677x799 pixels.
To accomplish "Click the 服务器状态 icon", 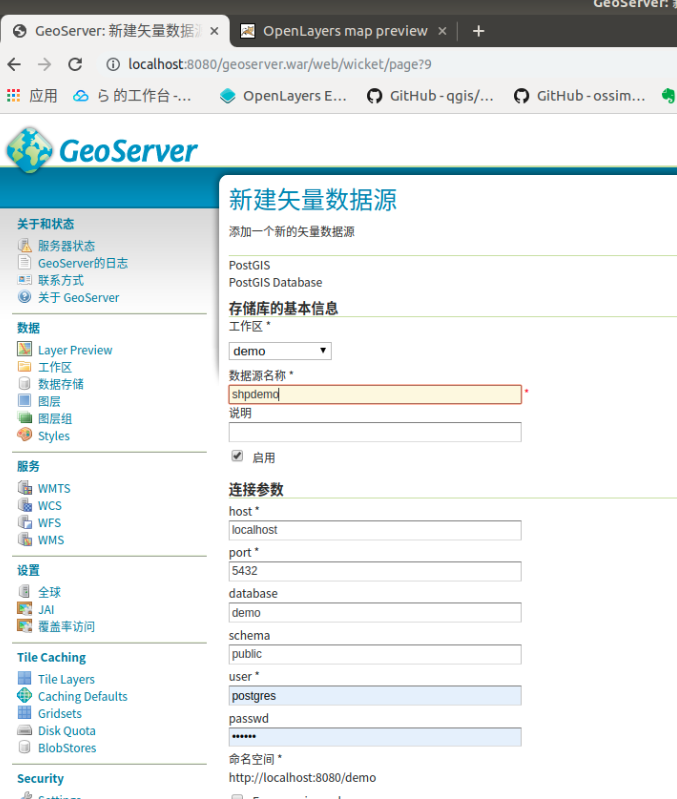I will 25,246.
